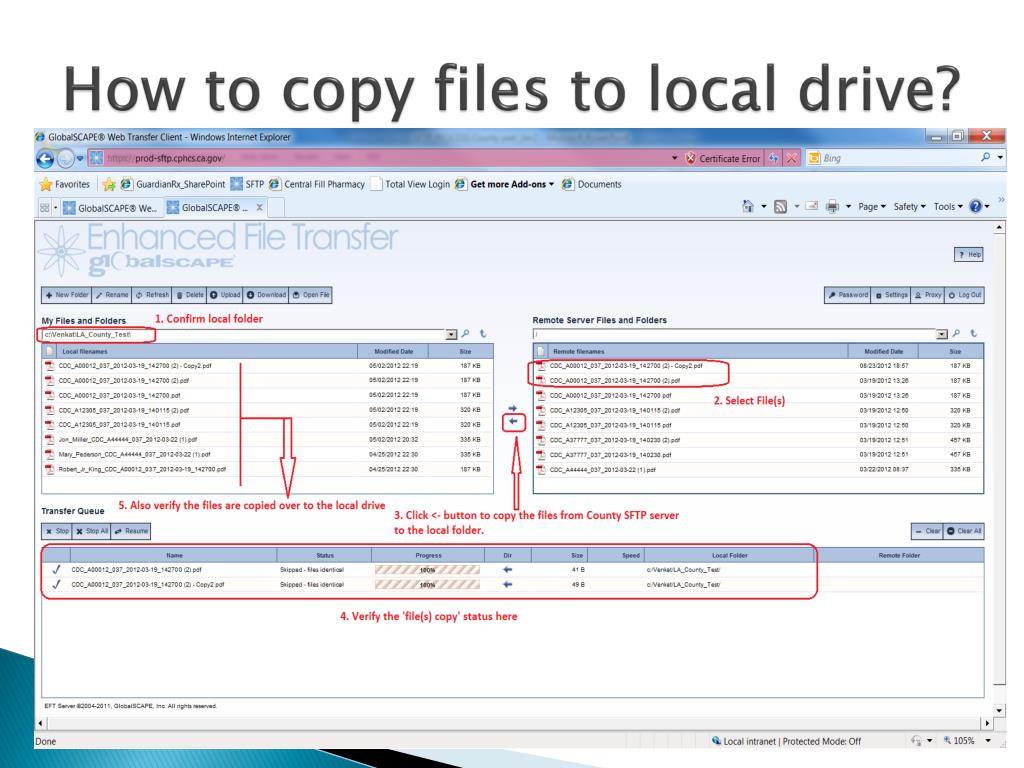Select remote file CDC_A44444_037_2012-03-22 (1).pdf

coord(758,470)
